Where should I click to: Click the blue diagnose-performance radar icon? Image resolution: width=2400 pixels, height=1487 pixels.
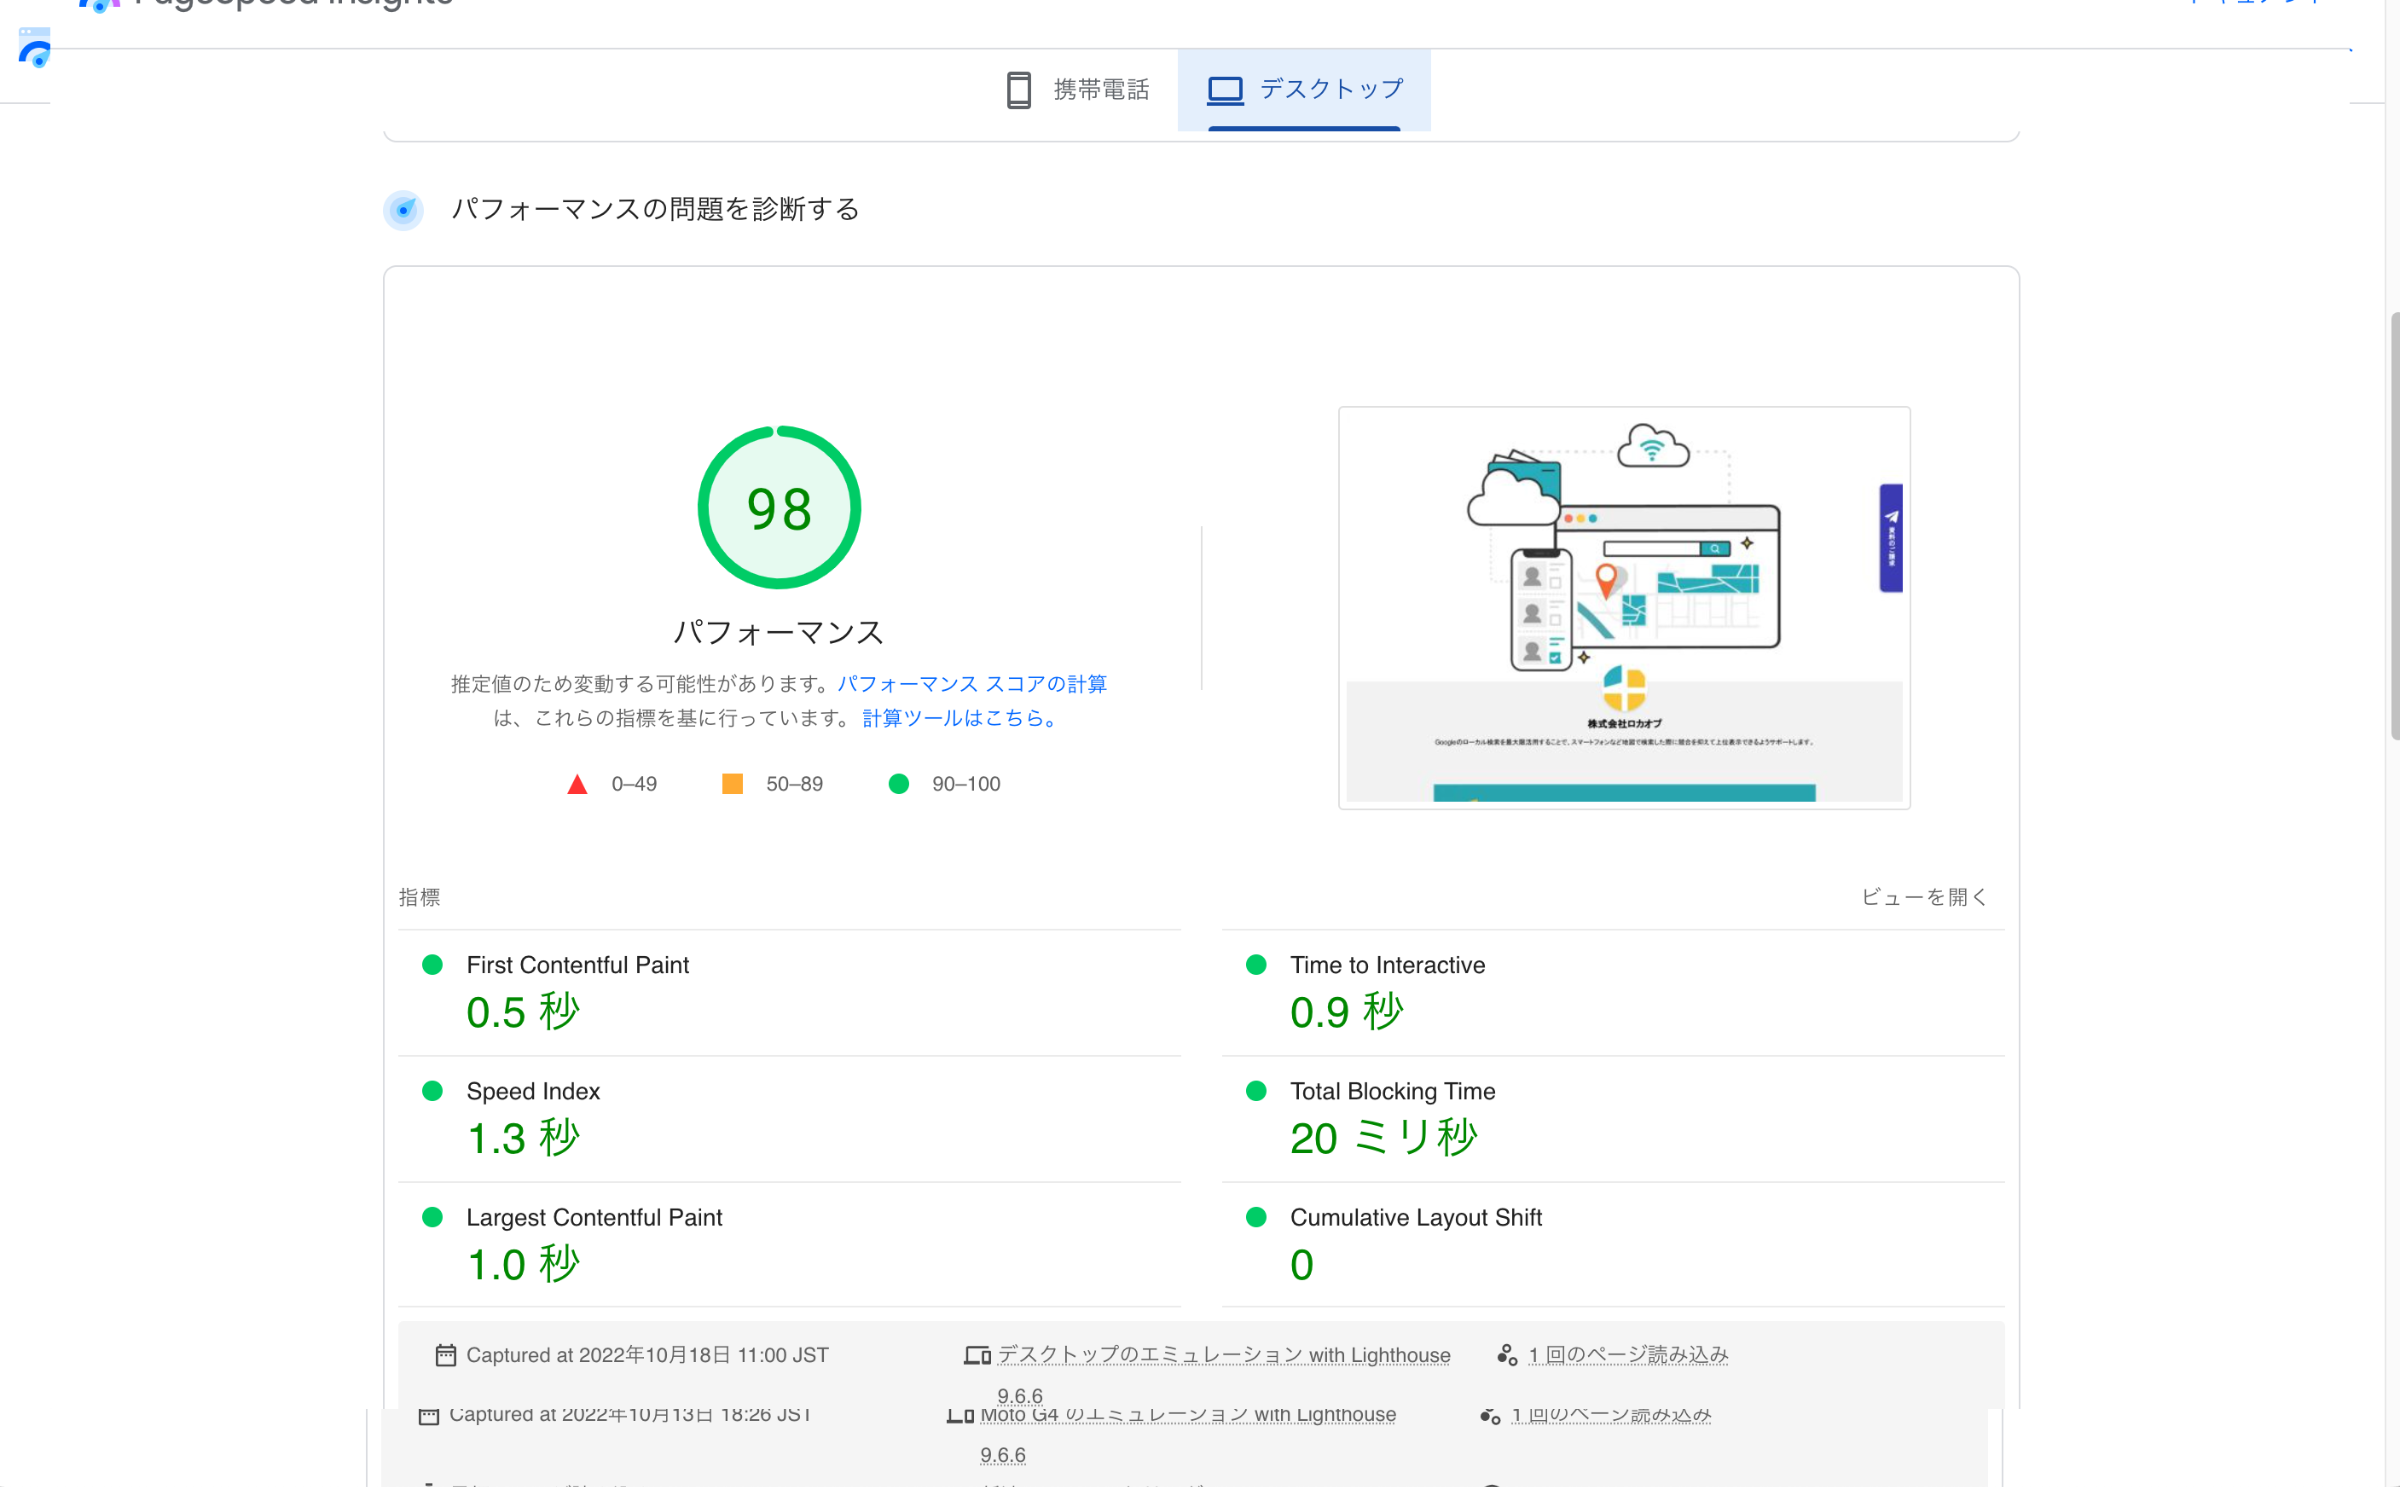[x=403, y=210]
